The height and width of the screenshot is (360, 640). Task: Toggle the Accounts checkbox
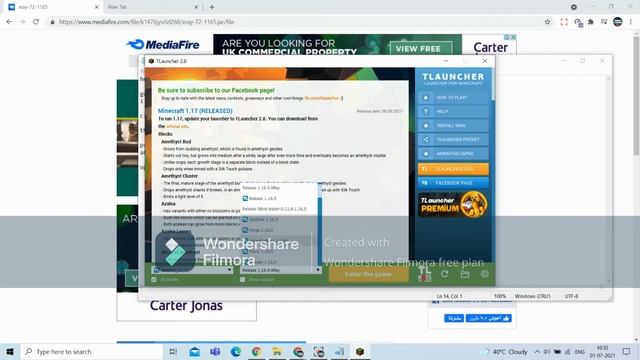[154, 280]
